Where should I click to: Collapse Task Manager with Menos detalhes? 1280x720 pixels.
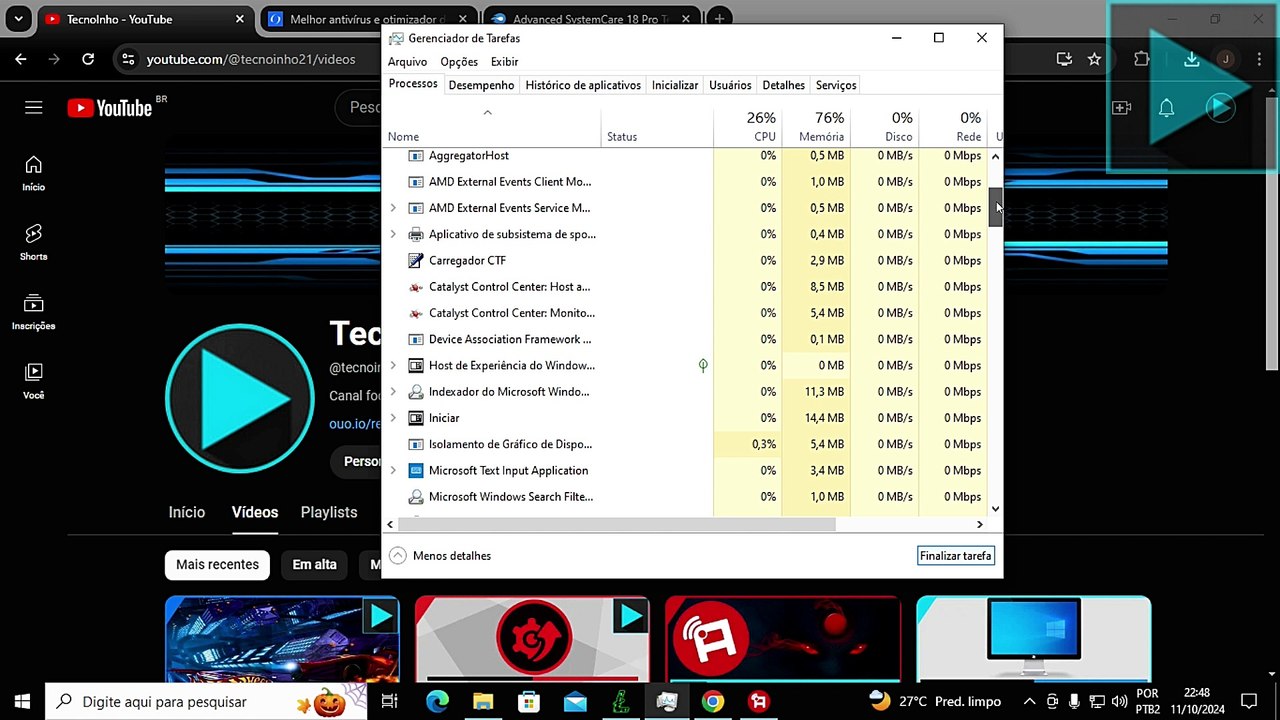[x=440, y=556]
